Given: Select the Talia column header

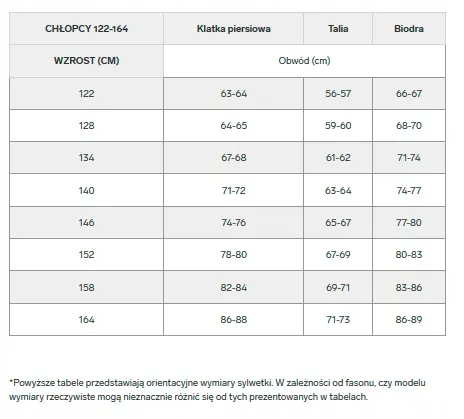Looking at the screenshot, I should pyautogui.click(x=338, y=29).
